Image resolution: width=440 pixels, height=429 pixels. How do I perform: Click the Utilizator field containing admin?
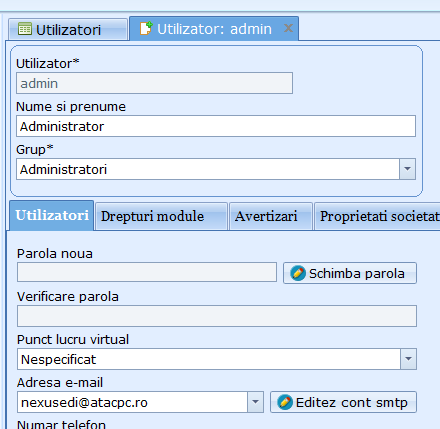[x=154, y=83]
